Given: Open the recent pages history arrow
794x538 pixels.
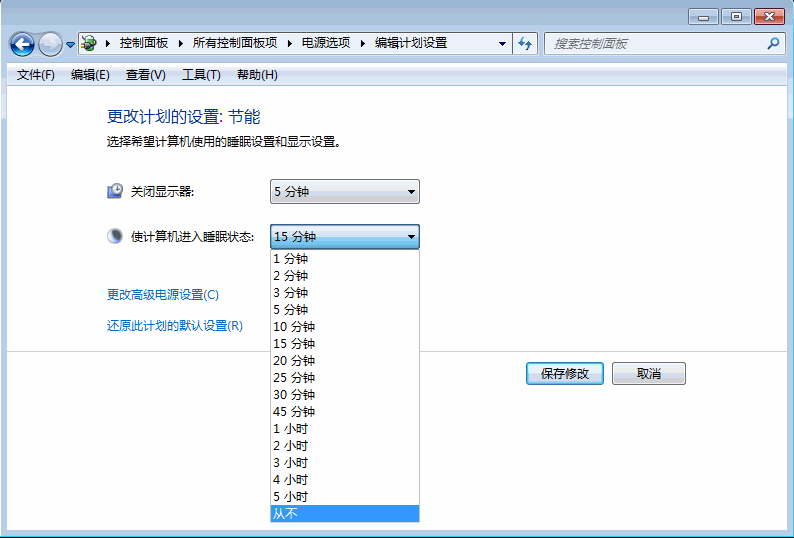Looking at the screenshot, I should pos(70,45).
